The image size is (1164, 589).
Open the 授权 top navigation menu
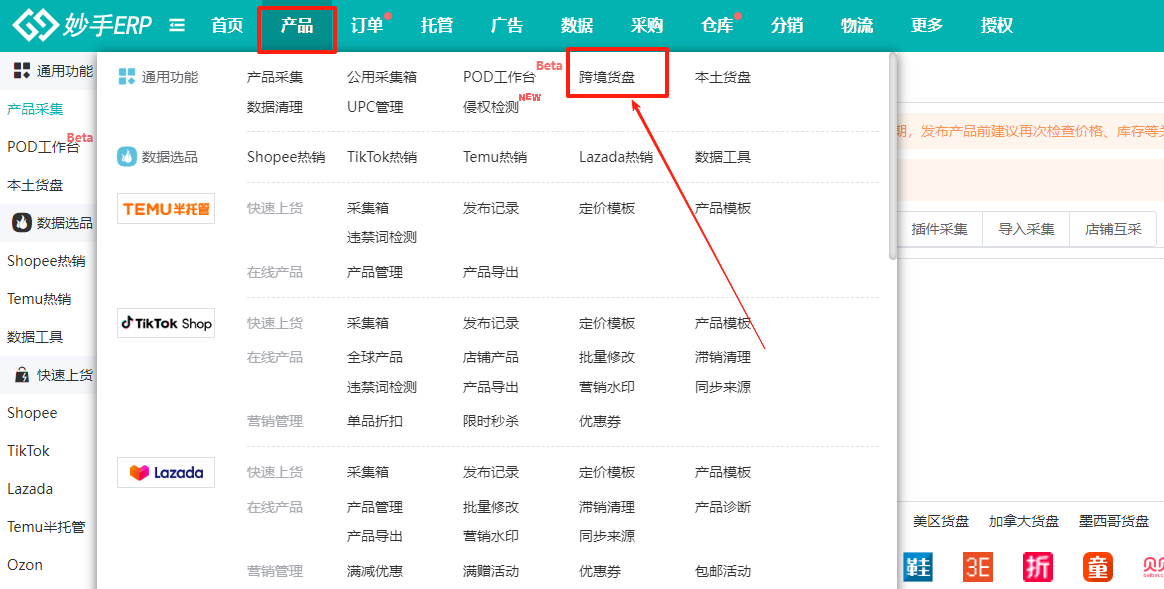(x=997, y=25)
